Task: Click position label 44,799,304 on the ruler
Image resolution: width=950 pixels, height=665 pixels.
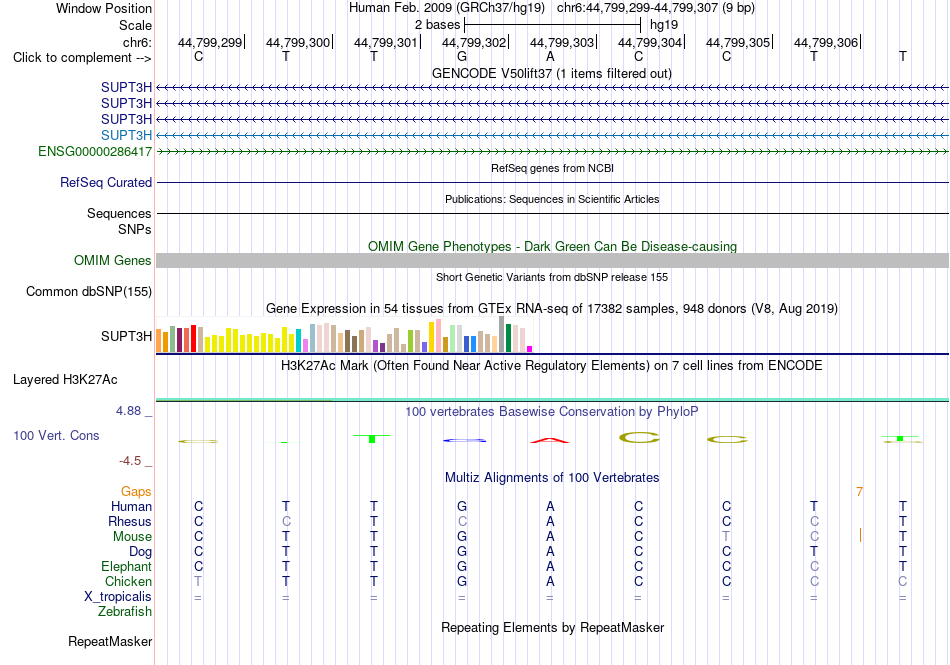Action: pos(649,42)
